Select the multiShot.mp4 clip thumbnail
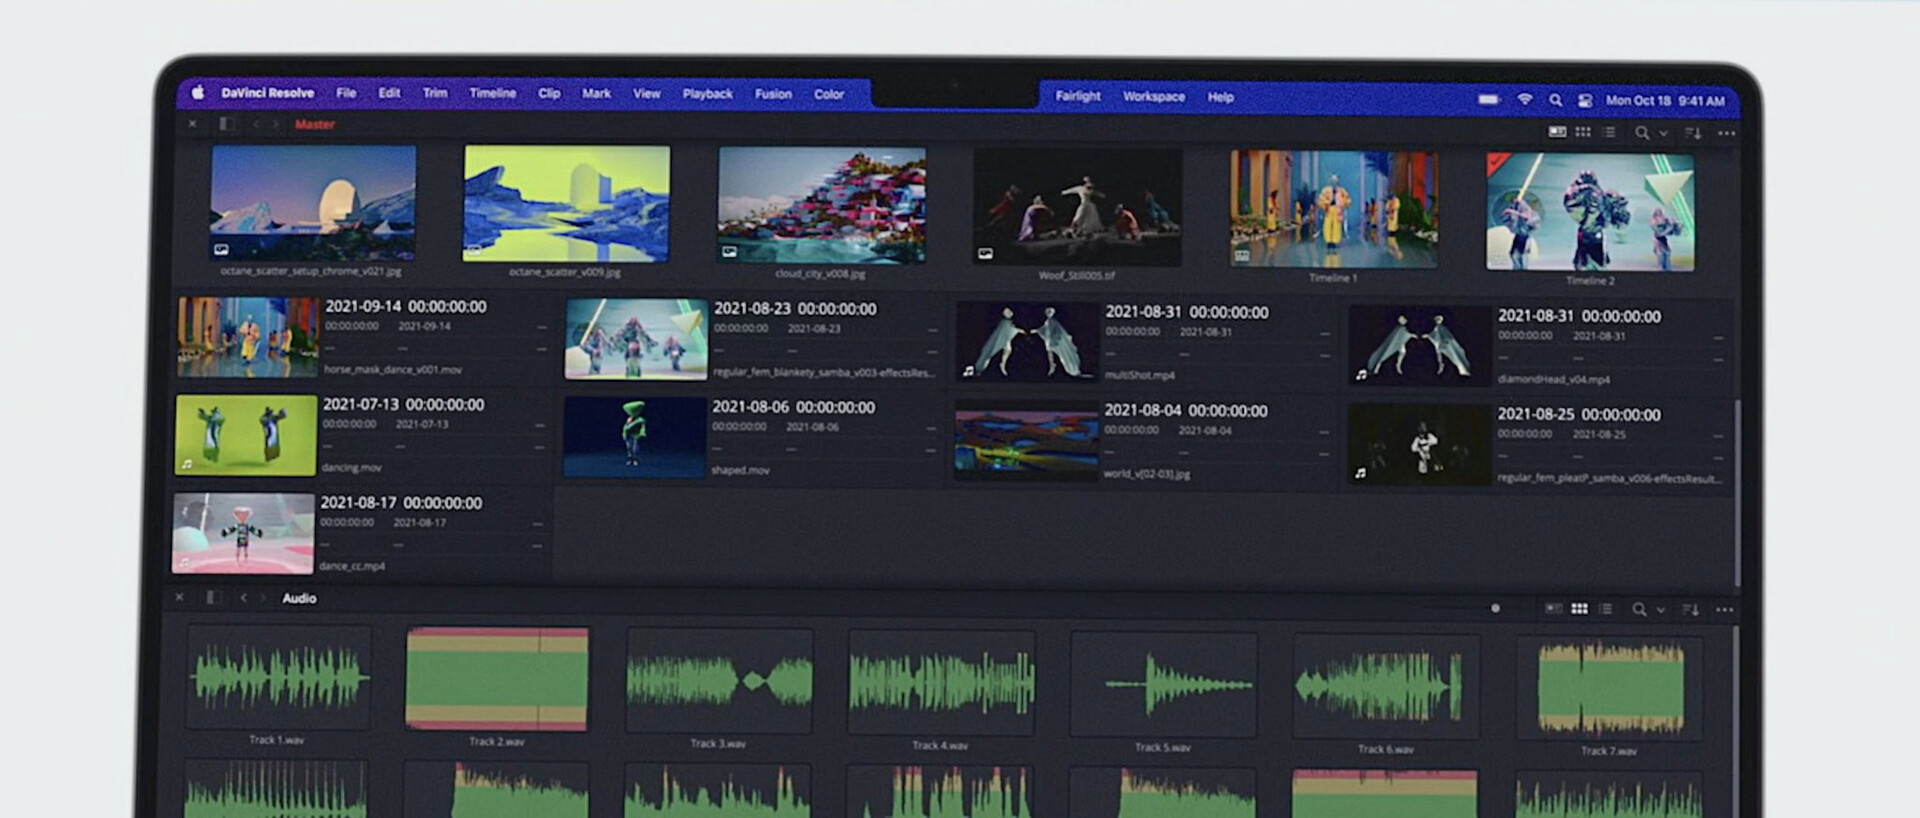The image size is (1920, 818). (1027, 342)
